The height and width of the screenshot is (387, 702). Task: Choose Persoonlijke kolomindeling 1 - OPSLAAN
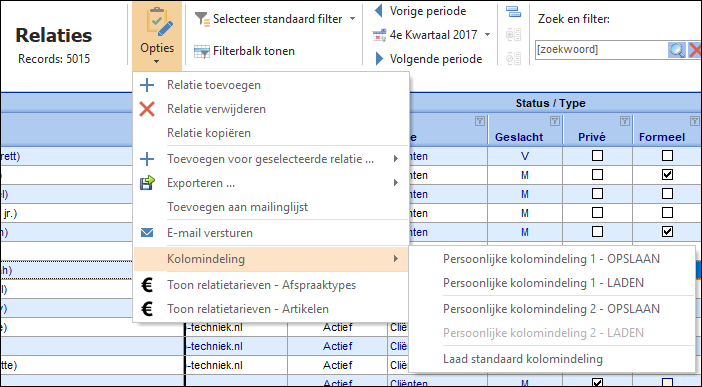[551, 259]
